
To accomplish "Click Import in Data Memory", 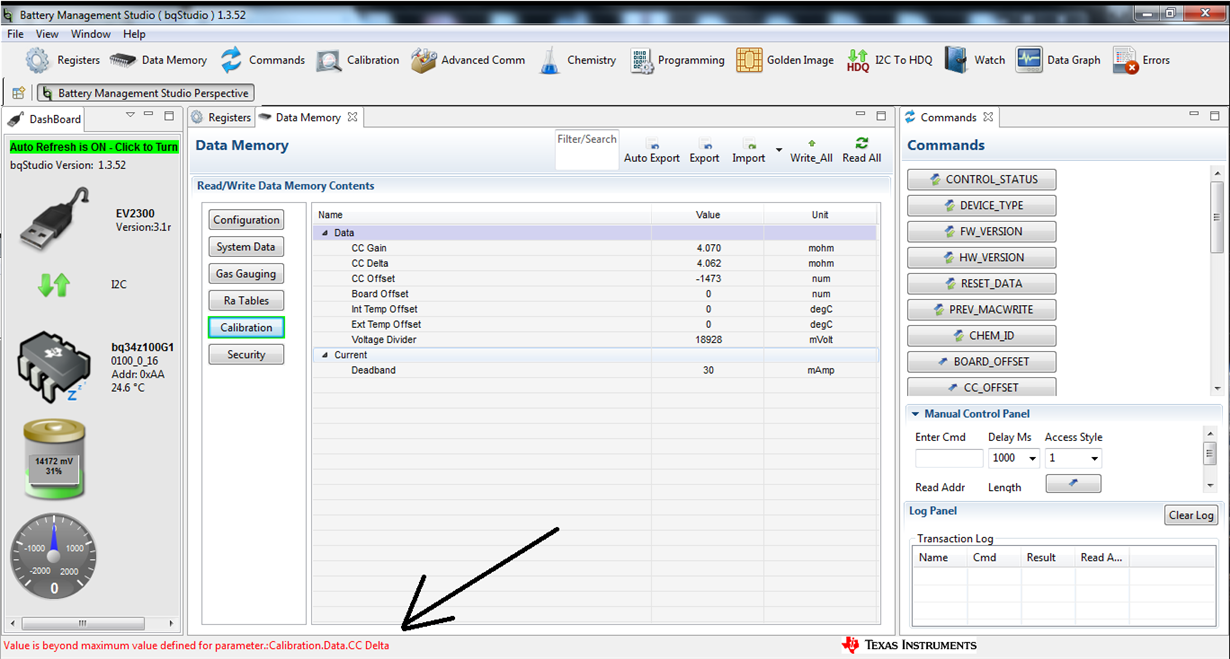I will coord(748,151).
